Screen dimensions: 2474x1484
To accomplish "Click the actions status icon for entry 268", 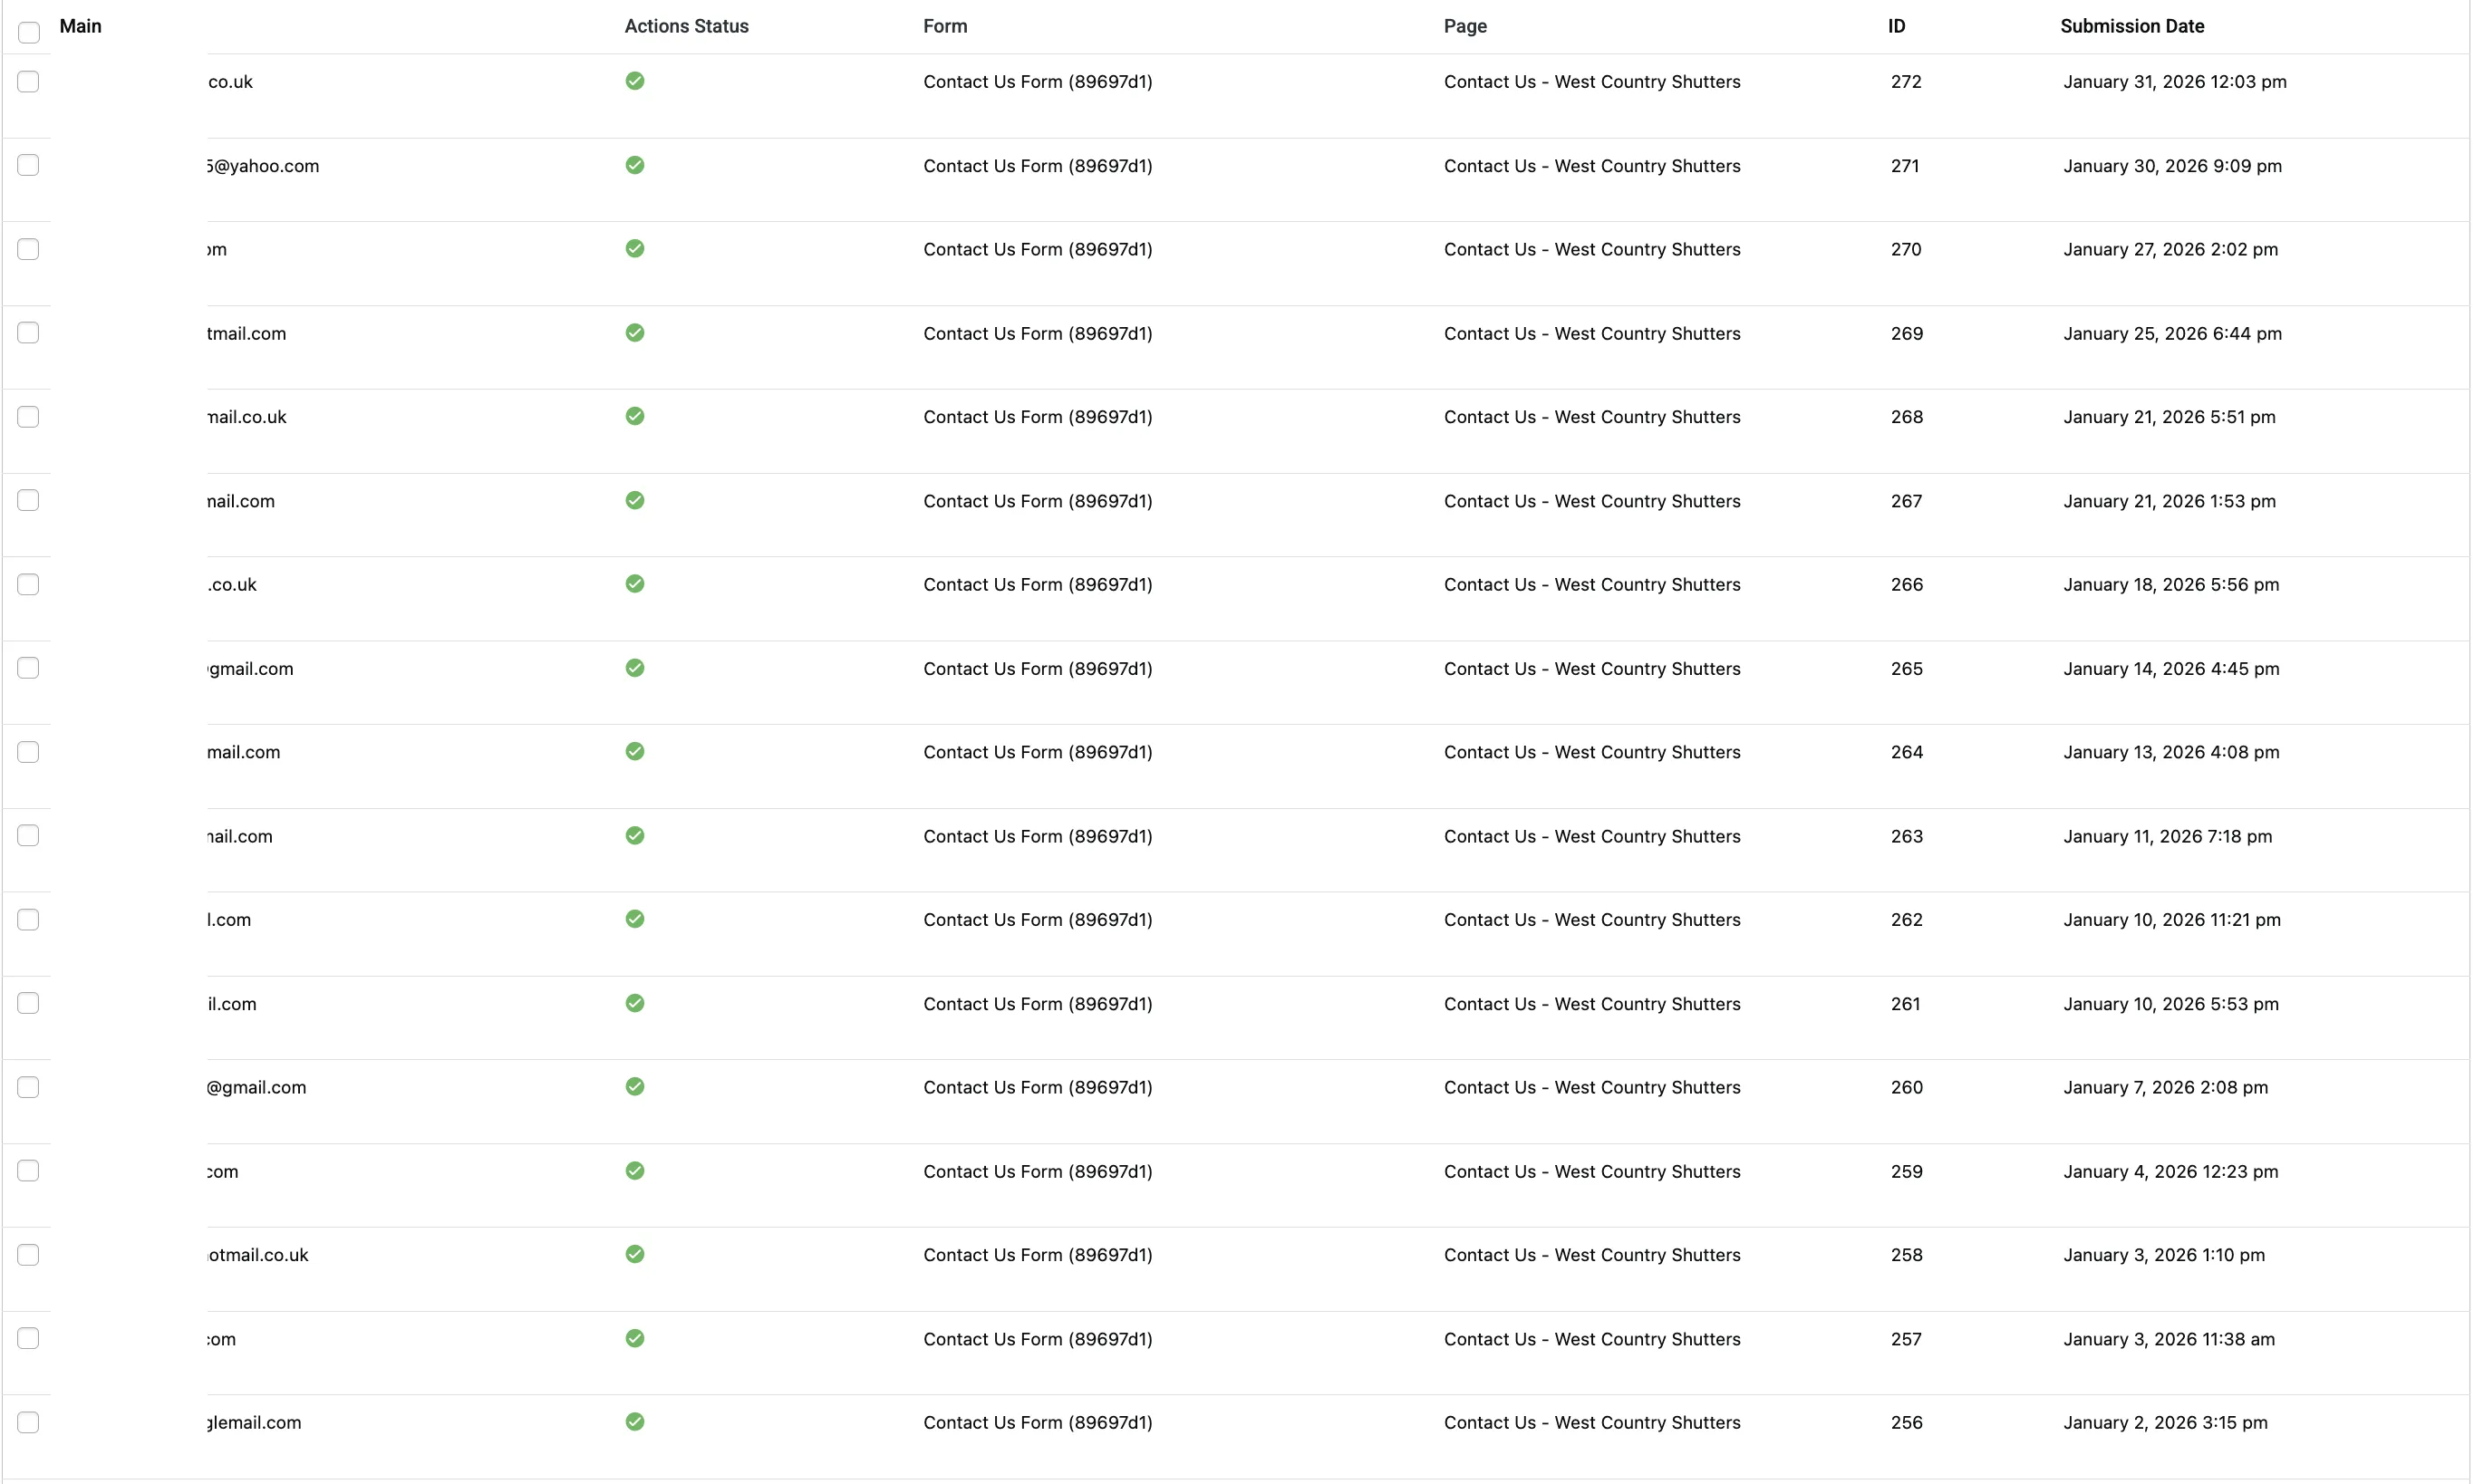I will click(x=636, y=417).
